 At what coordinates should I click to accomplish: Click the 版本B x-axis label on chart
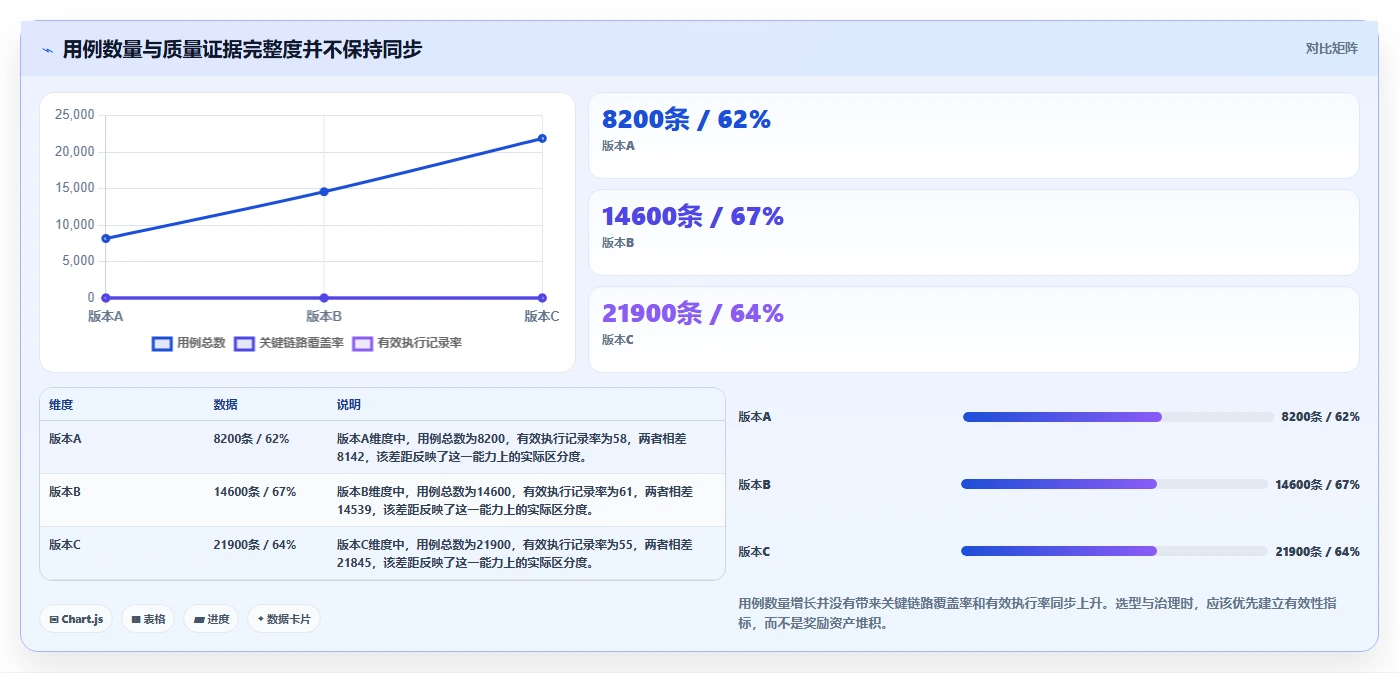324,316
